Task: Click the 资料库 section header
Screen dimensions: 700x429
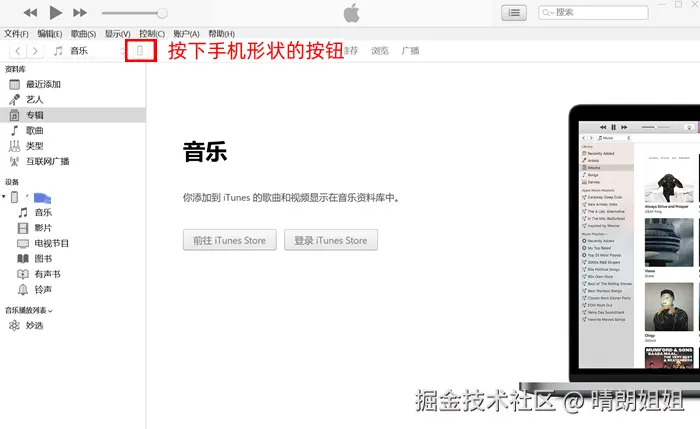Action: point(15,69)
